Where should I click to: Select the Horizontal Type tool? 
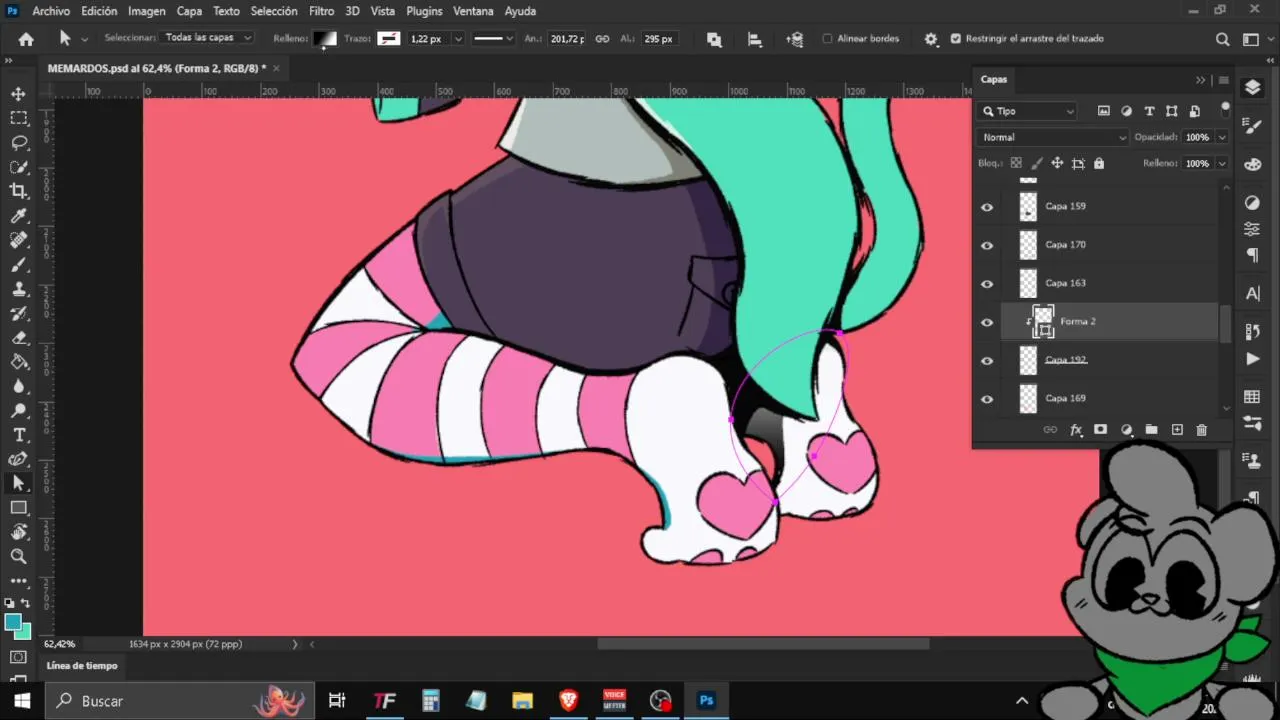18,435
